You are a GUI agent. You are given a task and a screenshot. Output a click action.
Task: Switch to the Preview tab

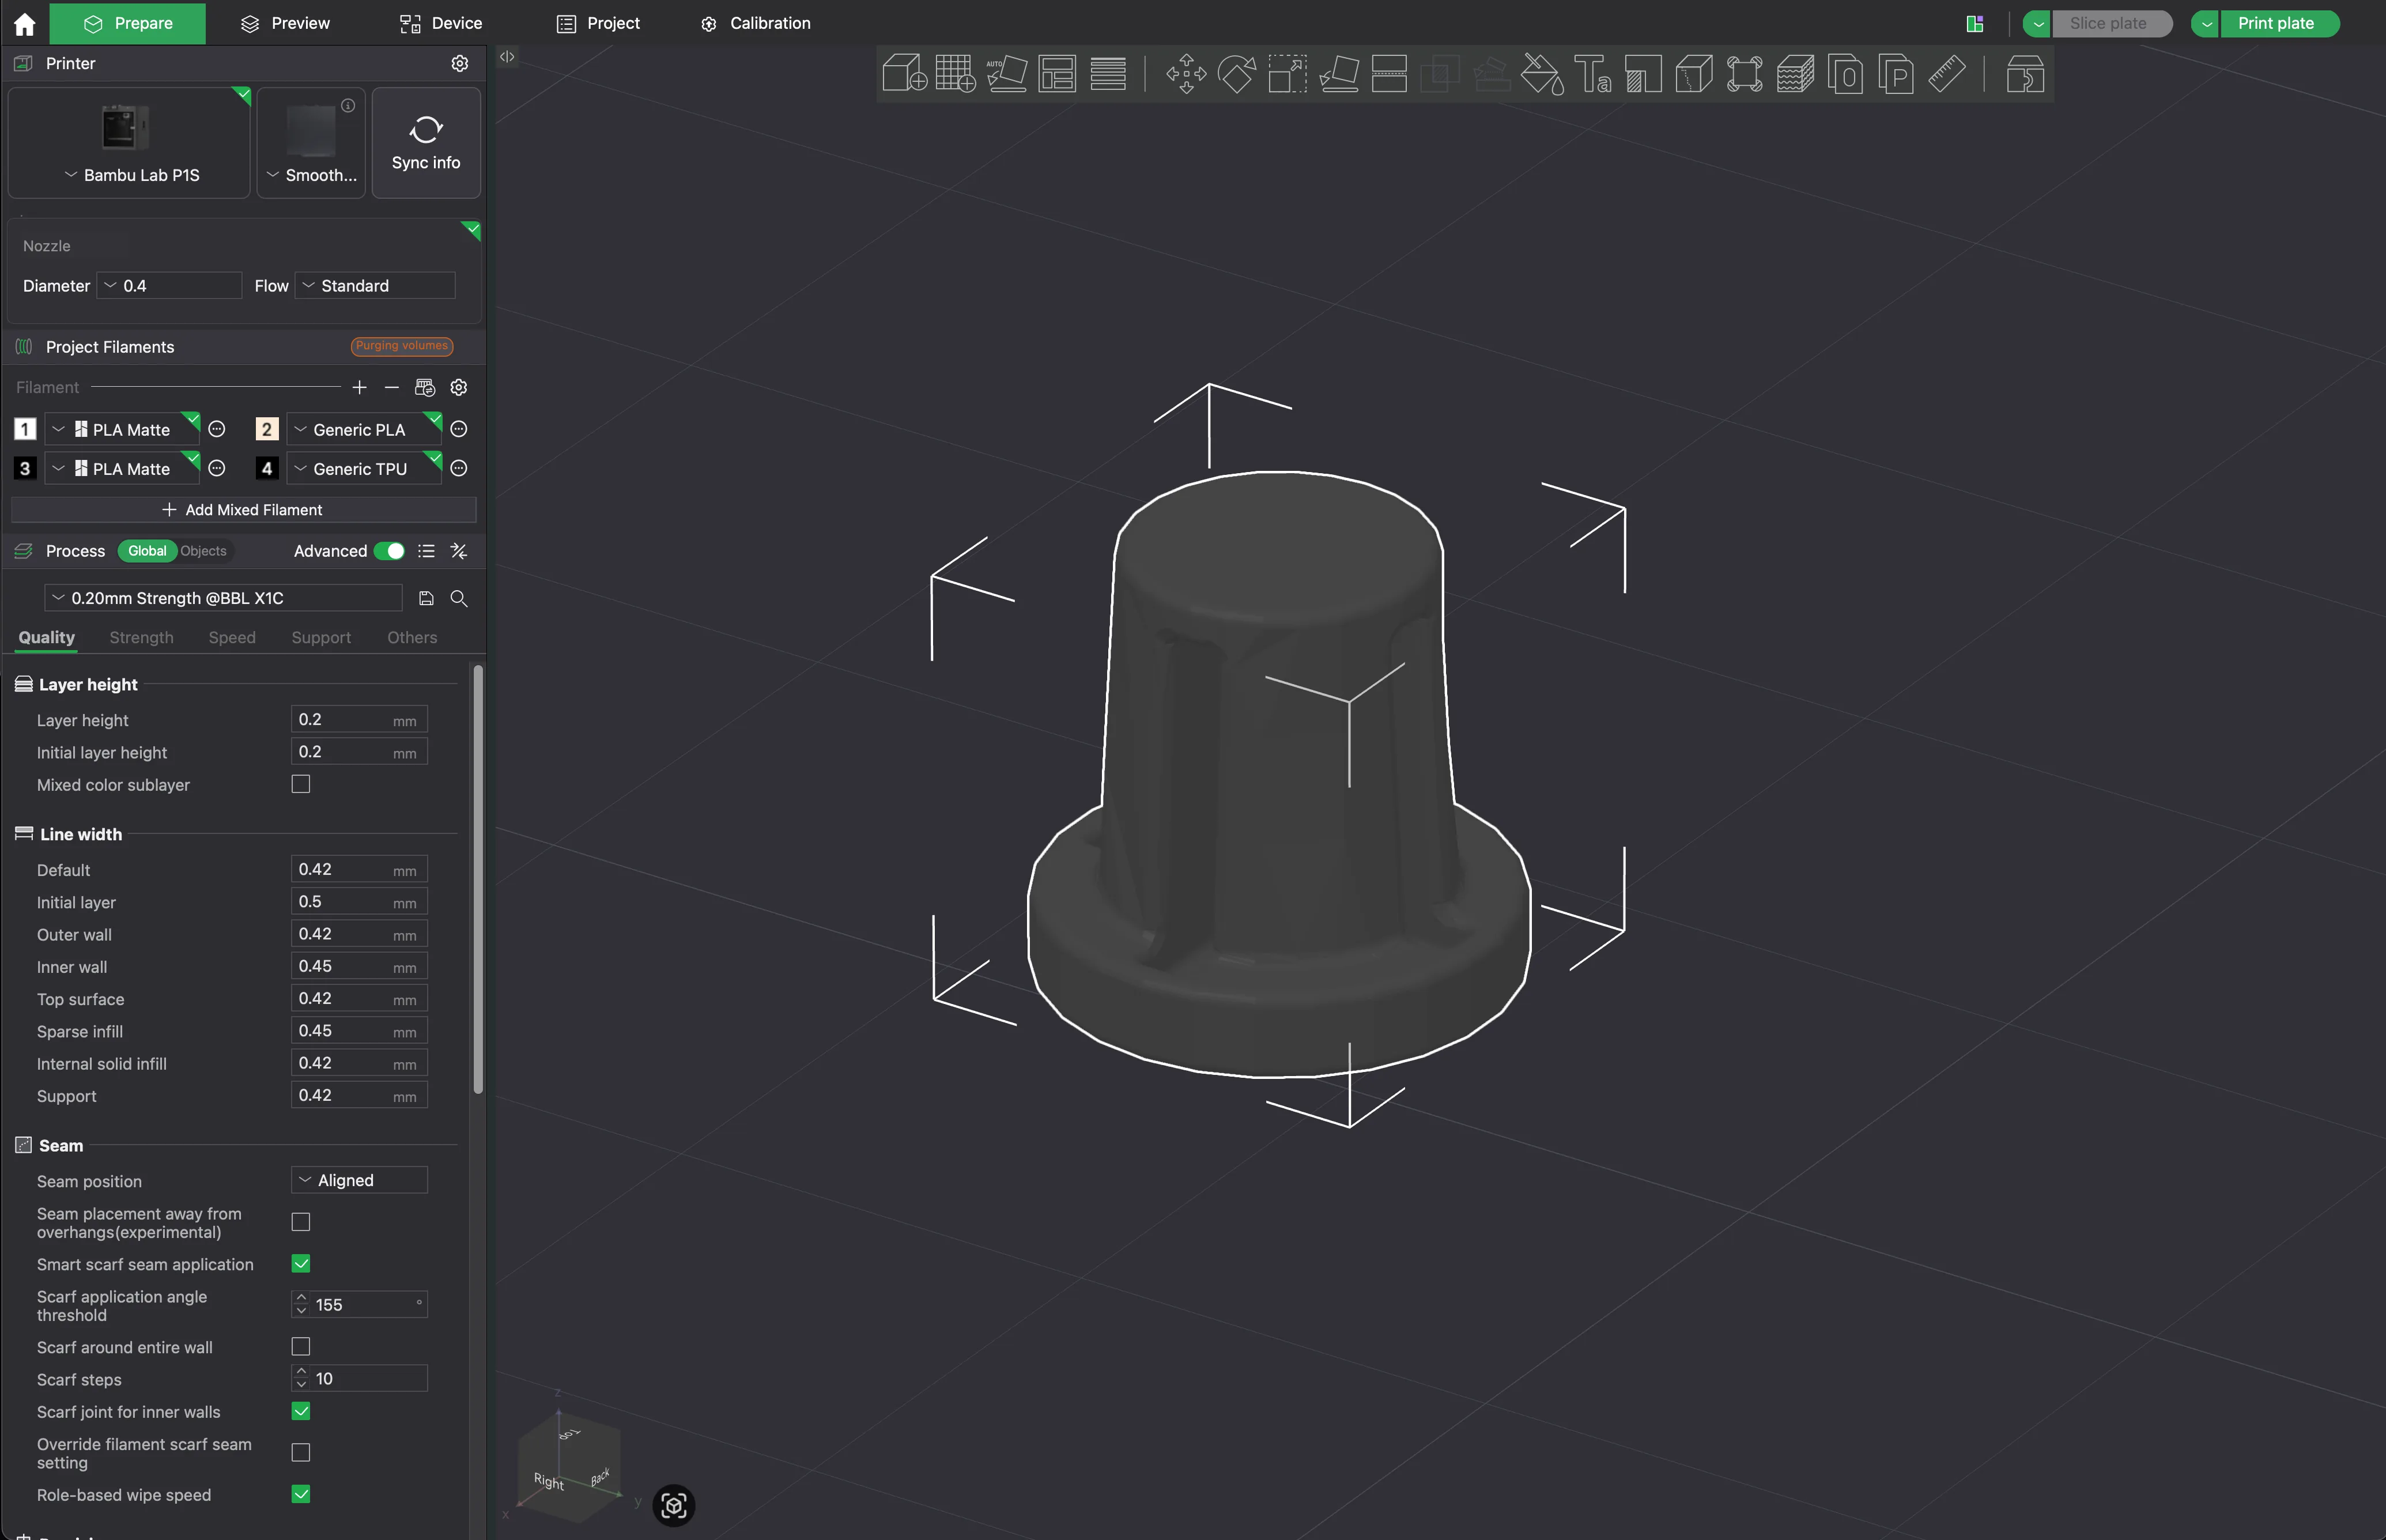tap(285, 23)
